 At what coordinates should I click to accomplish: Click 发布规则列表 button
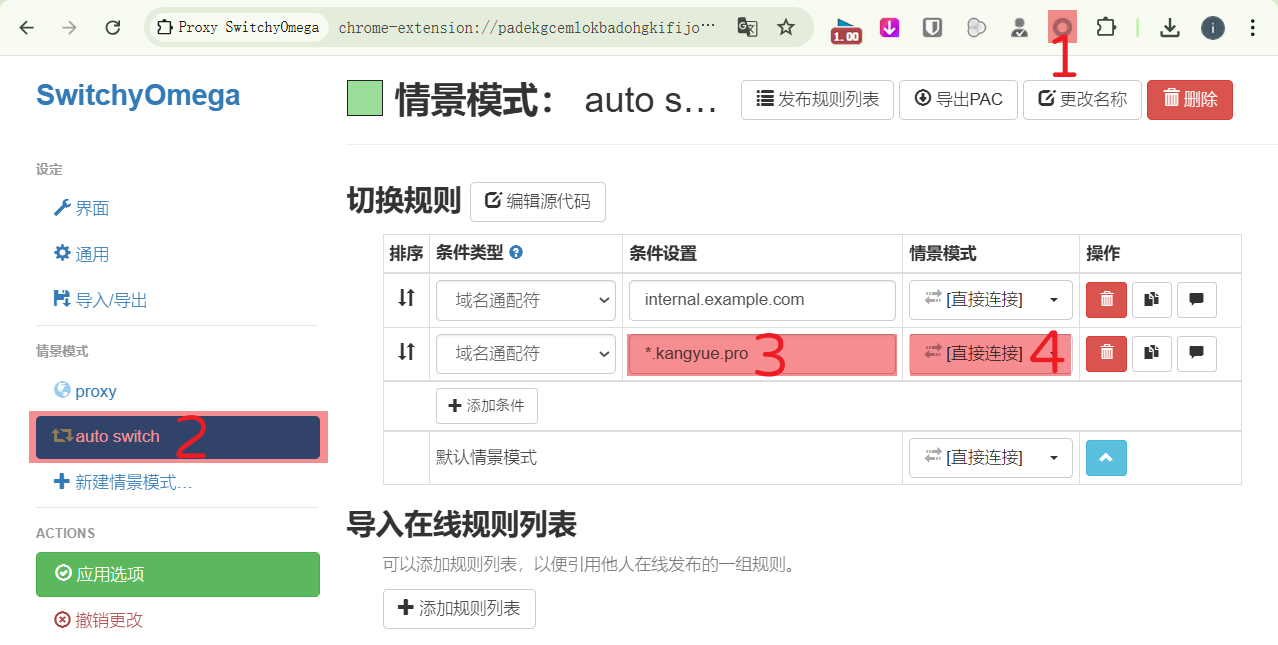click(x=818, y=100)
